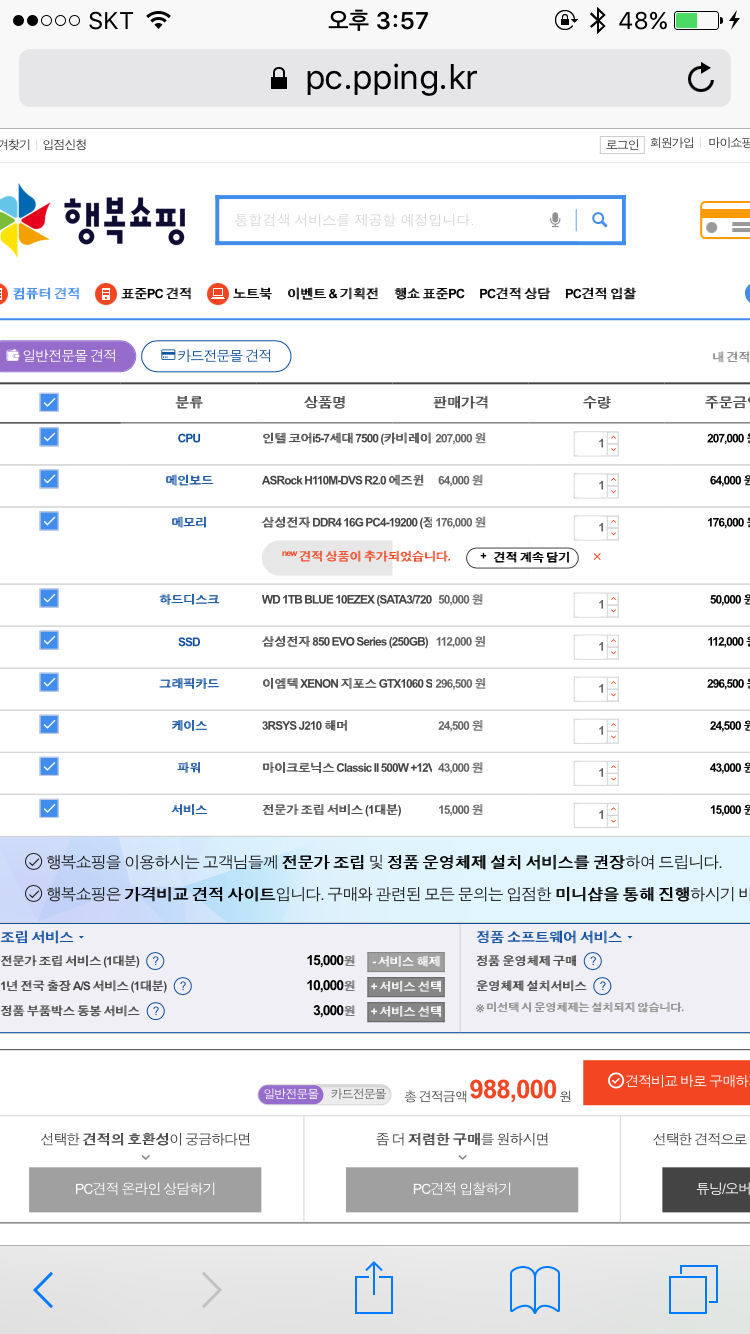The width and height of the screenshot is (750, 1334).
Task: Go back with Safari back arrow
Action: (x=43, y=1289)
